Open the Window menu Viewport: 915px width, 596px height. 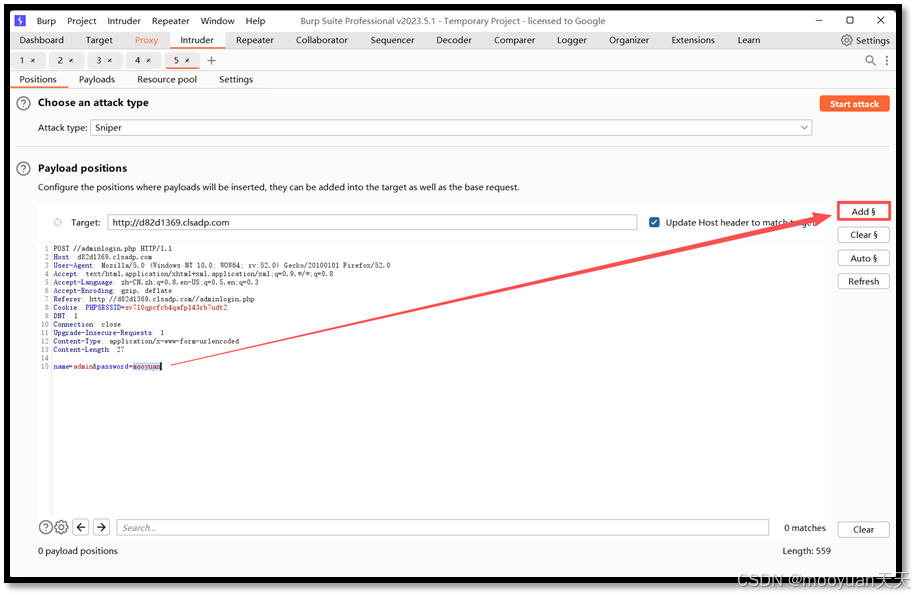coord(217,21)
